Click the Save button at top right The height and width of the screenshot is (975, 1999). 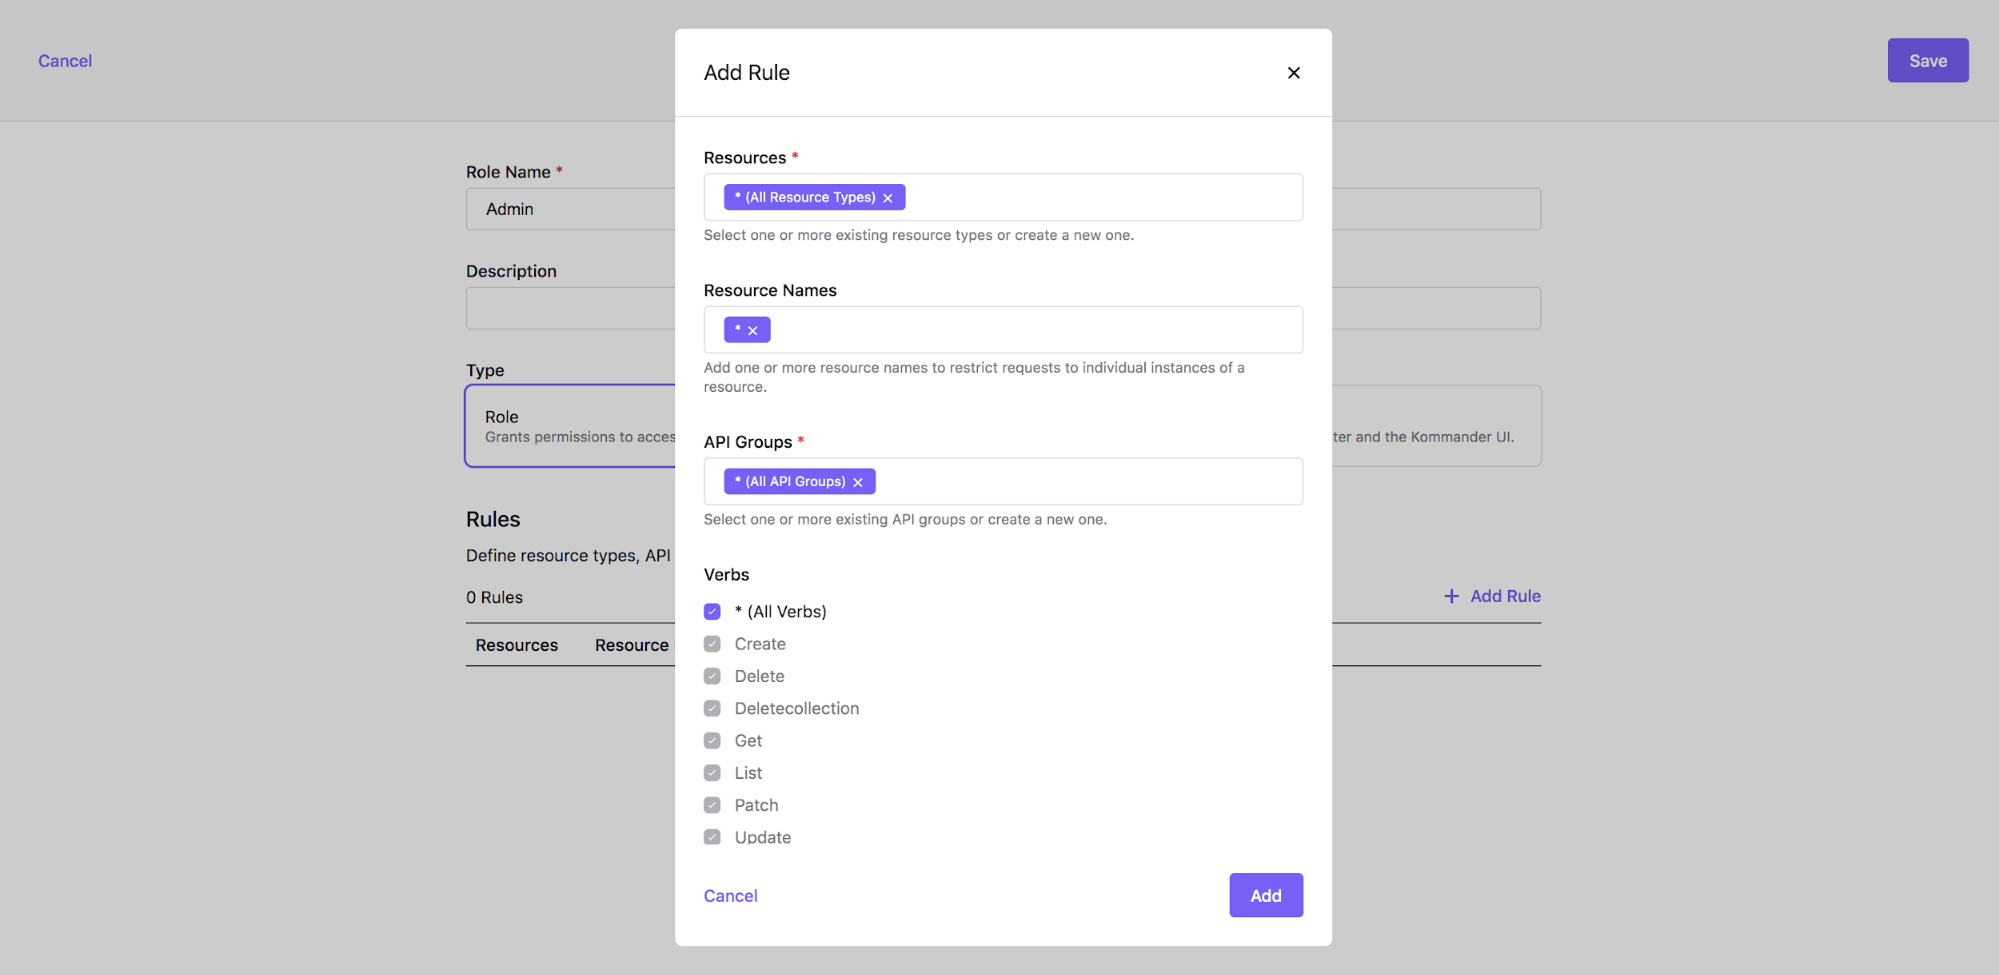pyautogui.click(x=1927, y=61)
